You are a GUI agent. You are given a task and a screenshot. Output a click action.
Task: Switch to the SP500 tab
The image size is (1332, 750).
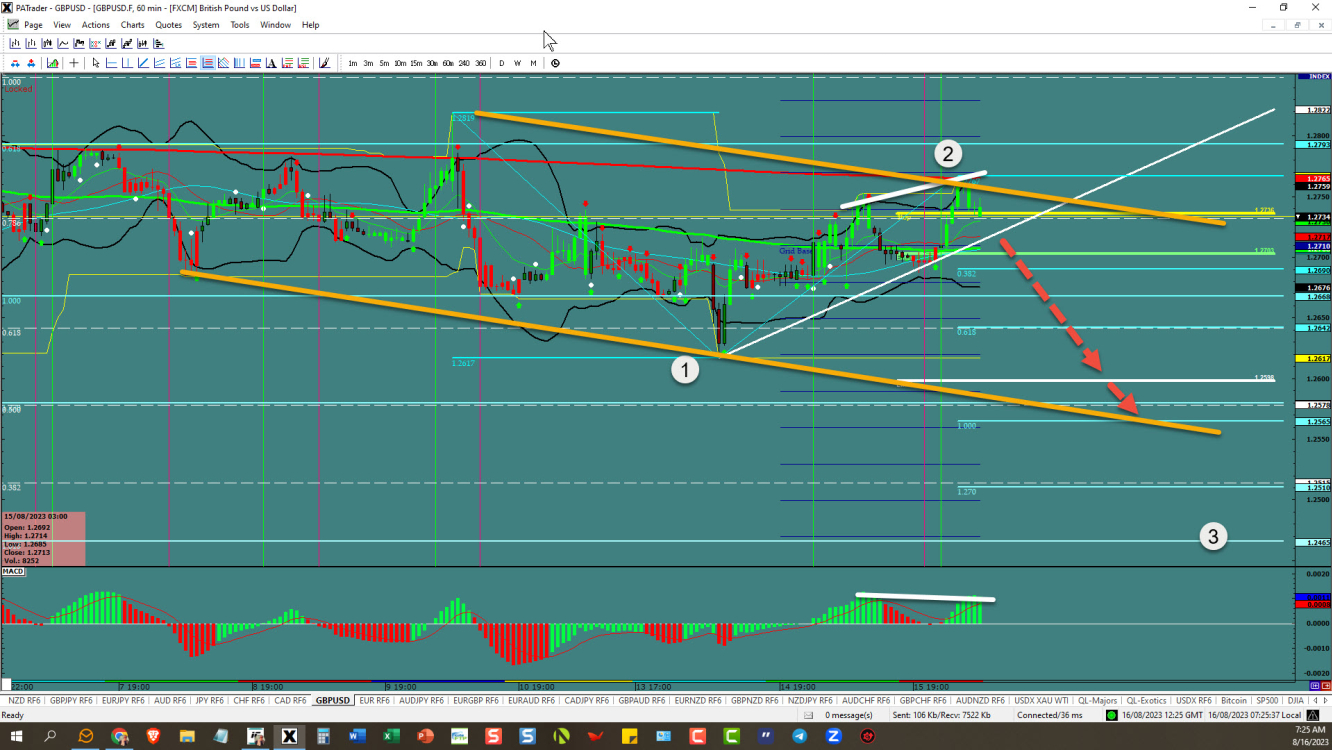pyautogui.click(x=1267, y=700)
